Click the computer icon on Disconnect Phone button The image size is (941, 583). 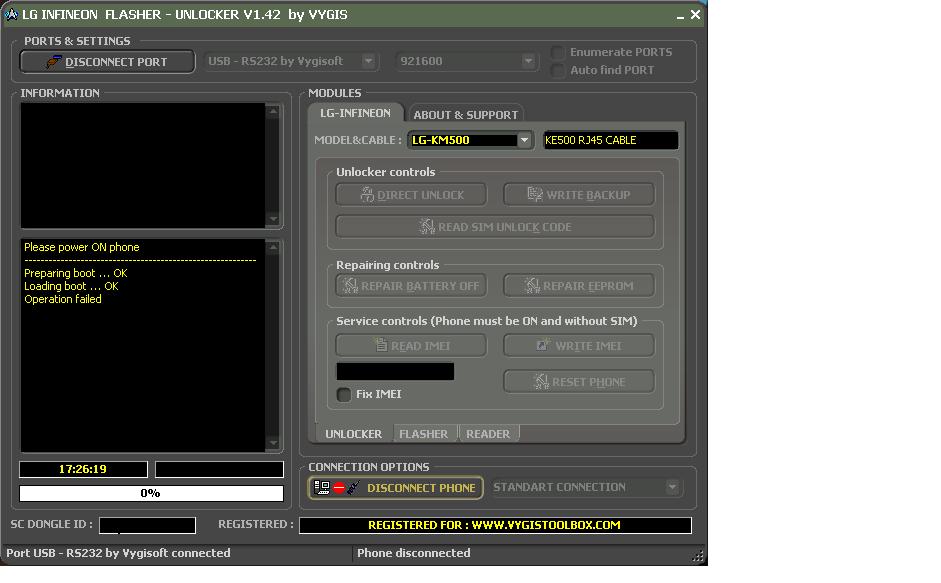(x=322, y=488)
